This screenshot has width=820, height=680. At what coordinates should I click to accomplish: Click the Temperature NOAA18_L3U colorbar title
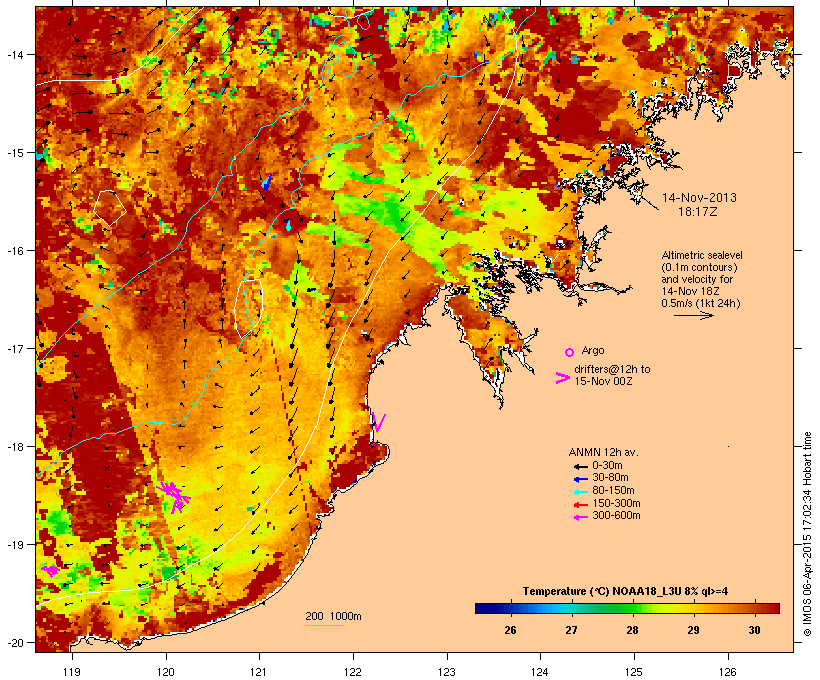pyautogui.click(x=625, y=592)
